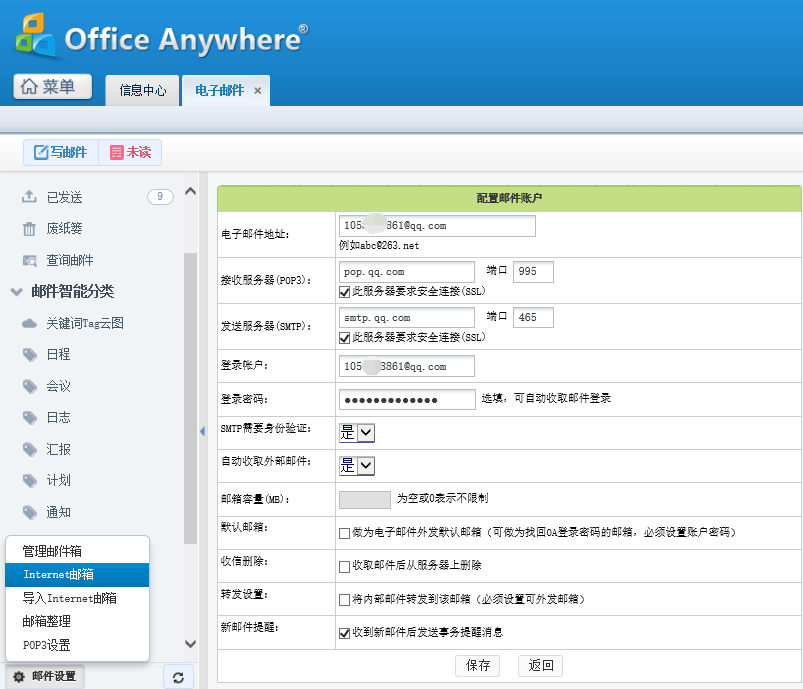Screen dimensions: 803x689
Task: Open SMTP需要身份验证 dropdown
Action: tap(357, 432)
